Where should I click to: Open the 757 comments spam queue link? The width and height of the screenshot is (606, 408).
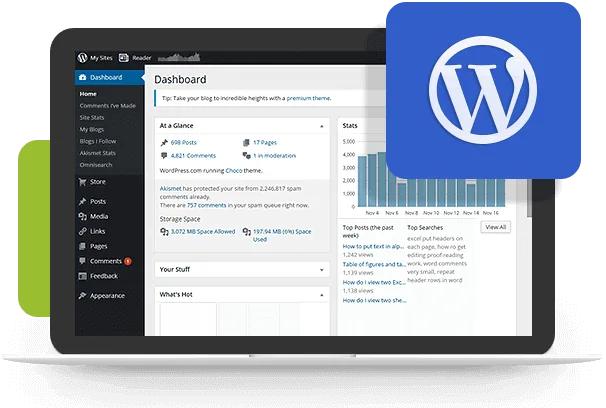(x=206, y=205)
